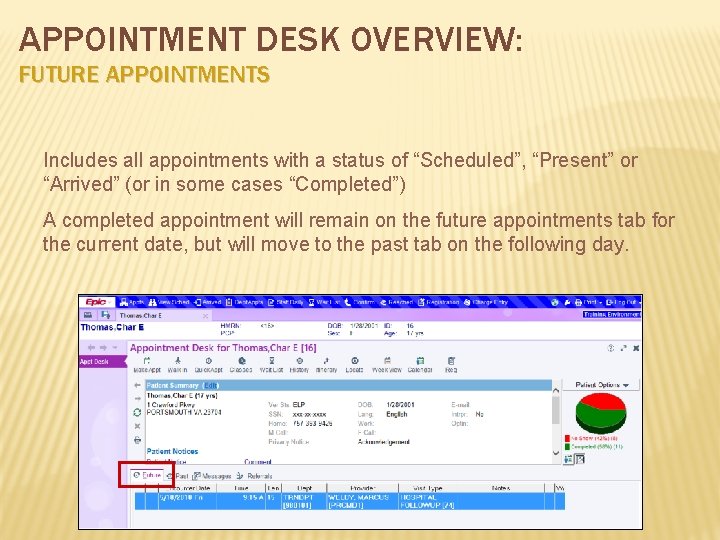Image resolution: width=720 pixels, height=540 pixels.
Task: Click the Log Out button
Action: [x=622, y=303]
